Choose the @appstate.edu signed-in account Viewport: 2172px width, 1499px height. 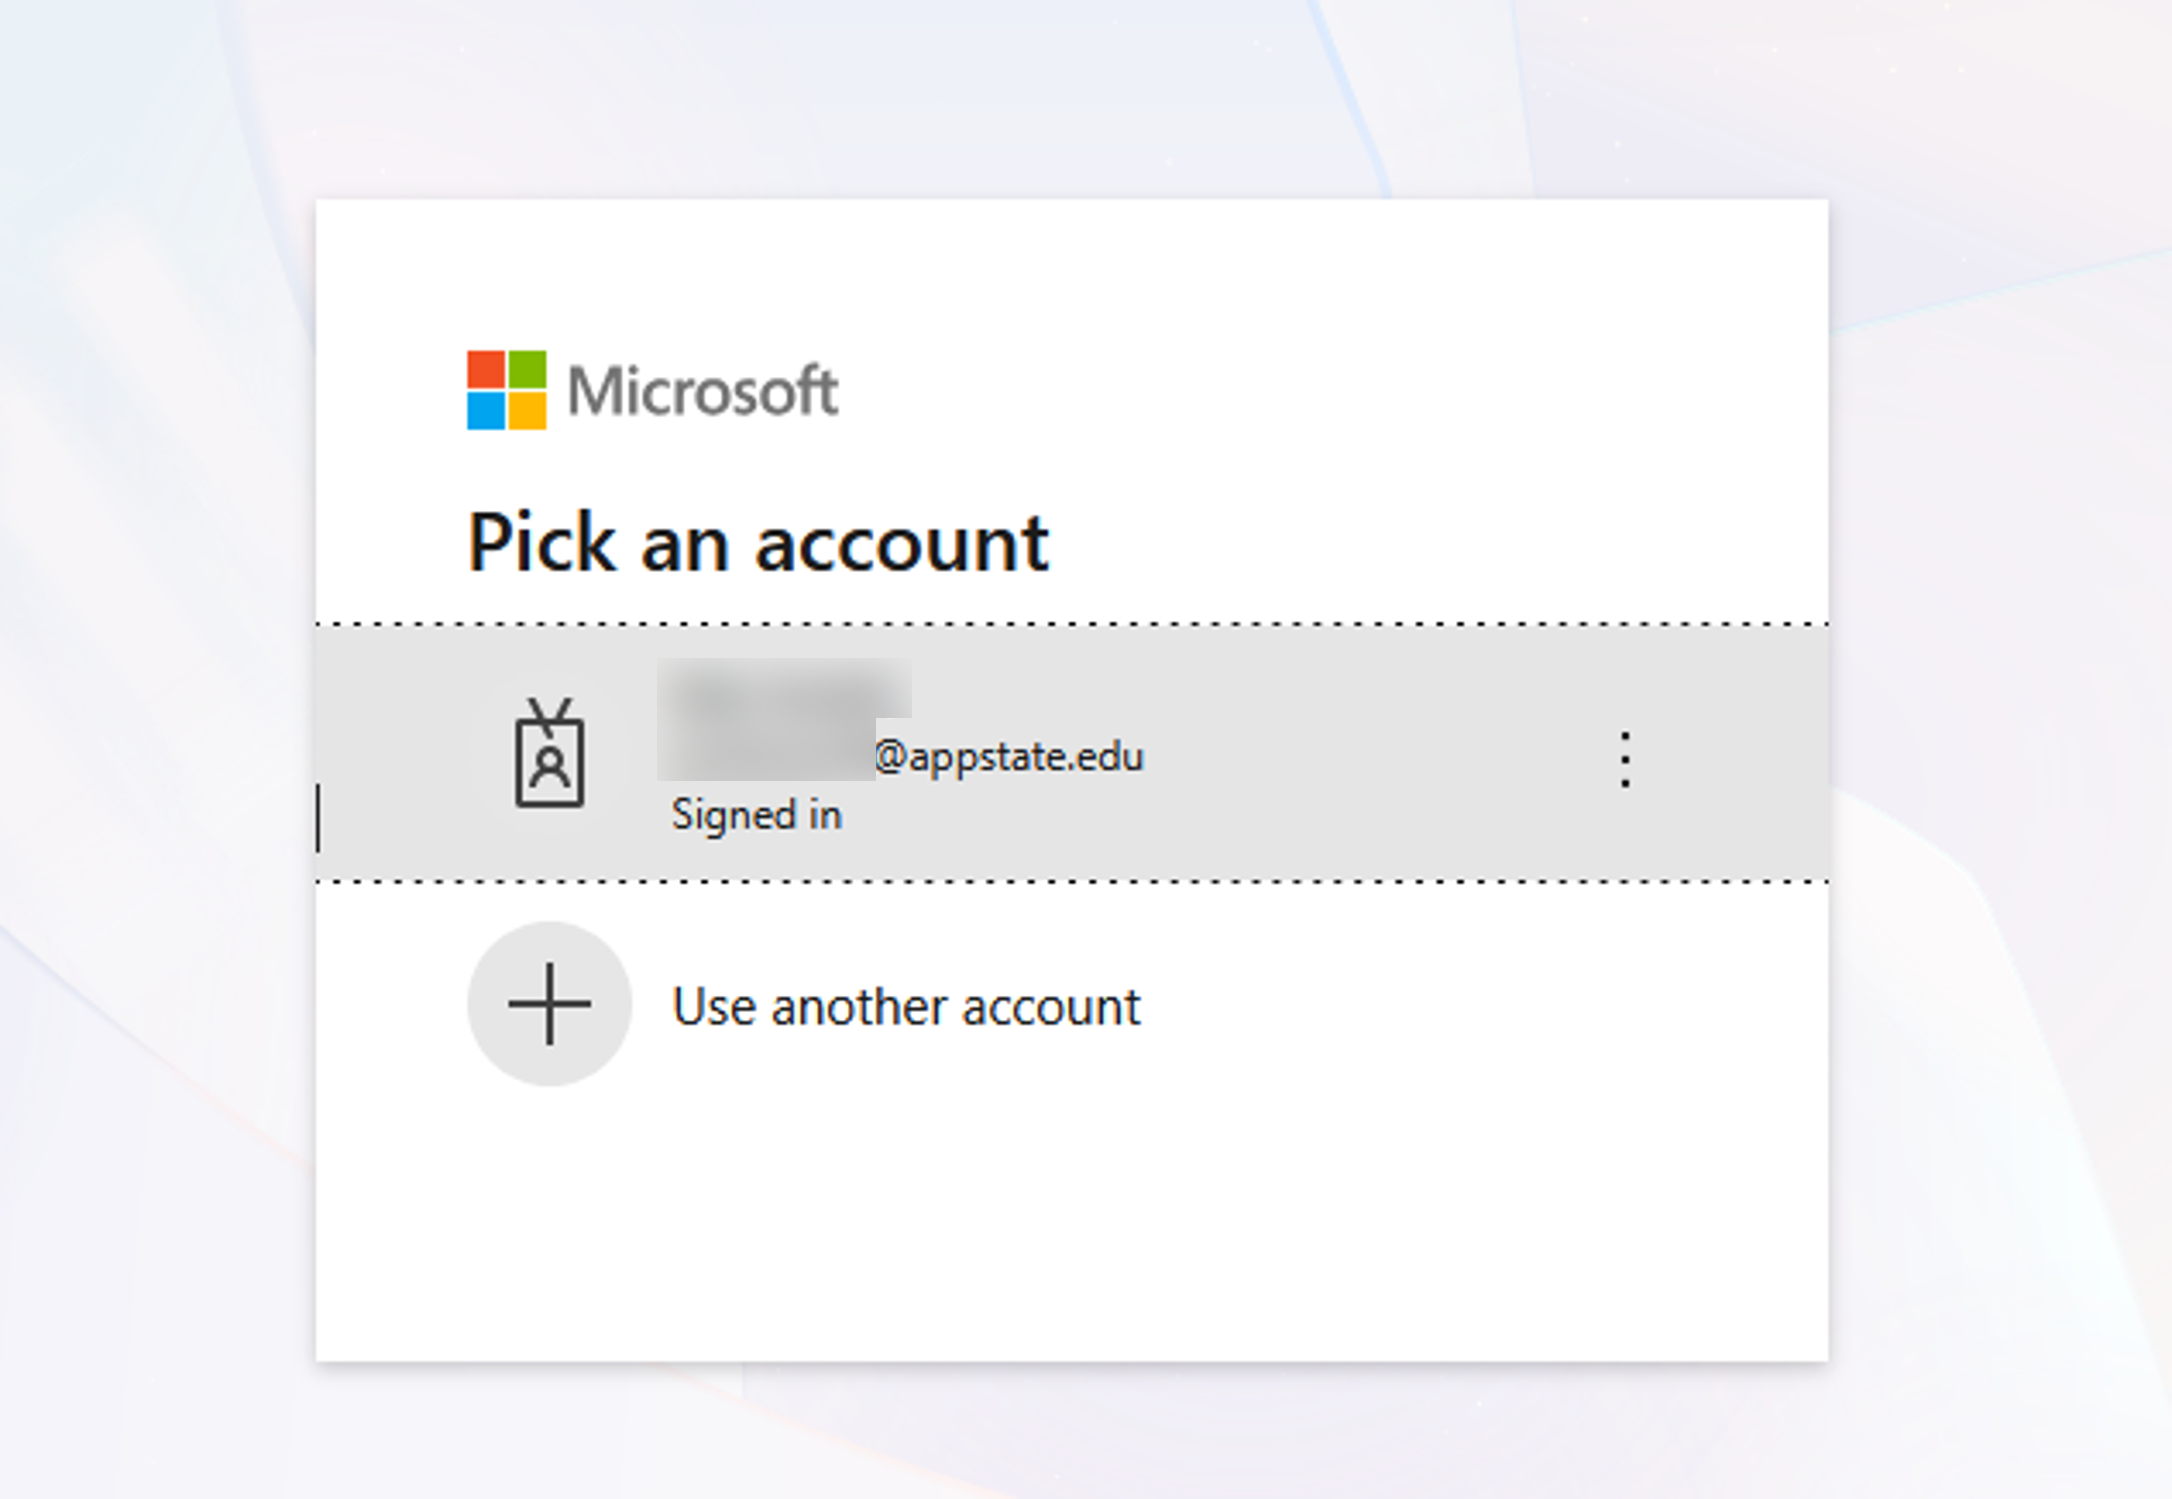1072,753
